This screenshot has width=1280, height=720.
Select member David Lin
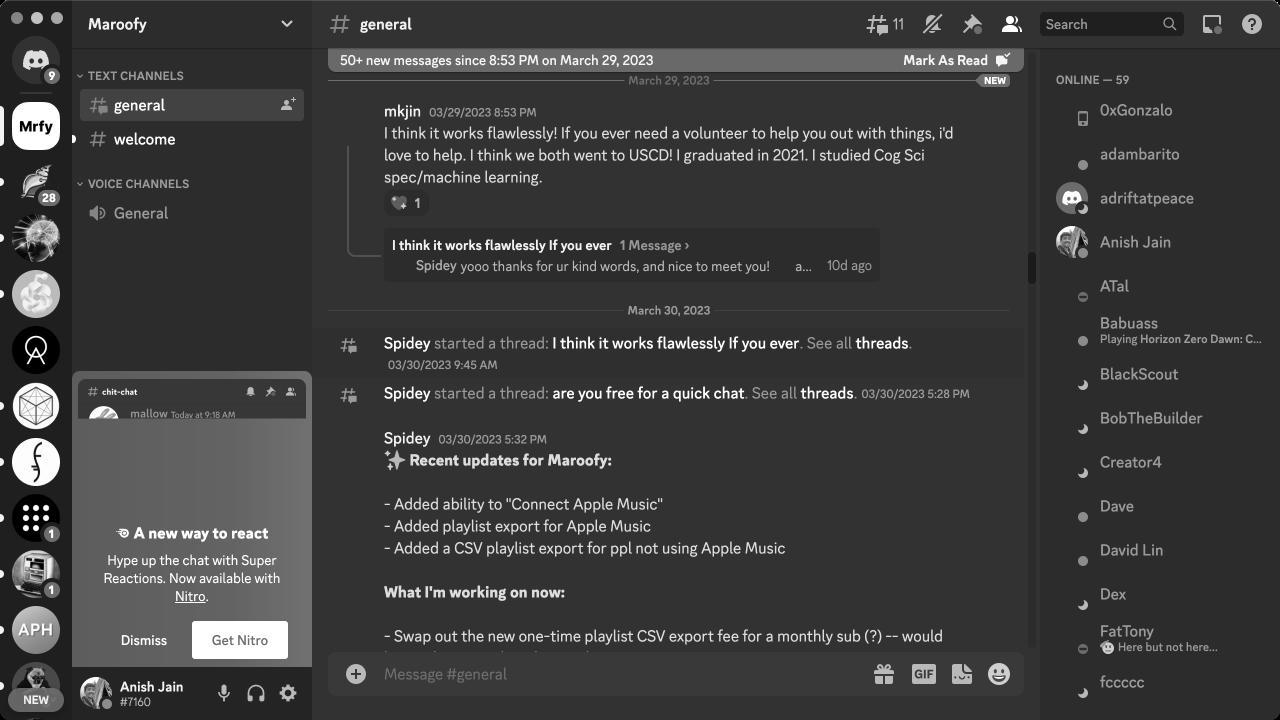(x=1160, y=551)
